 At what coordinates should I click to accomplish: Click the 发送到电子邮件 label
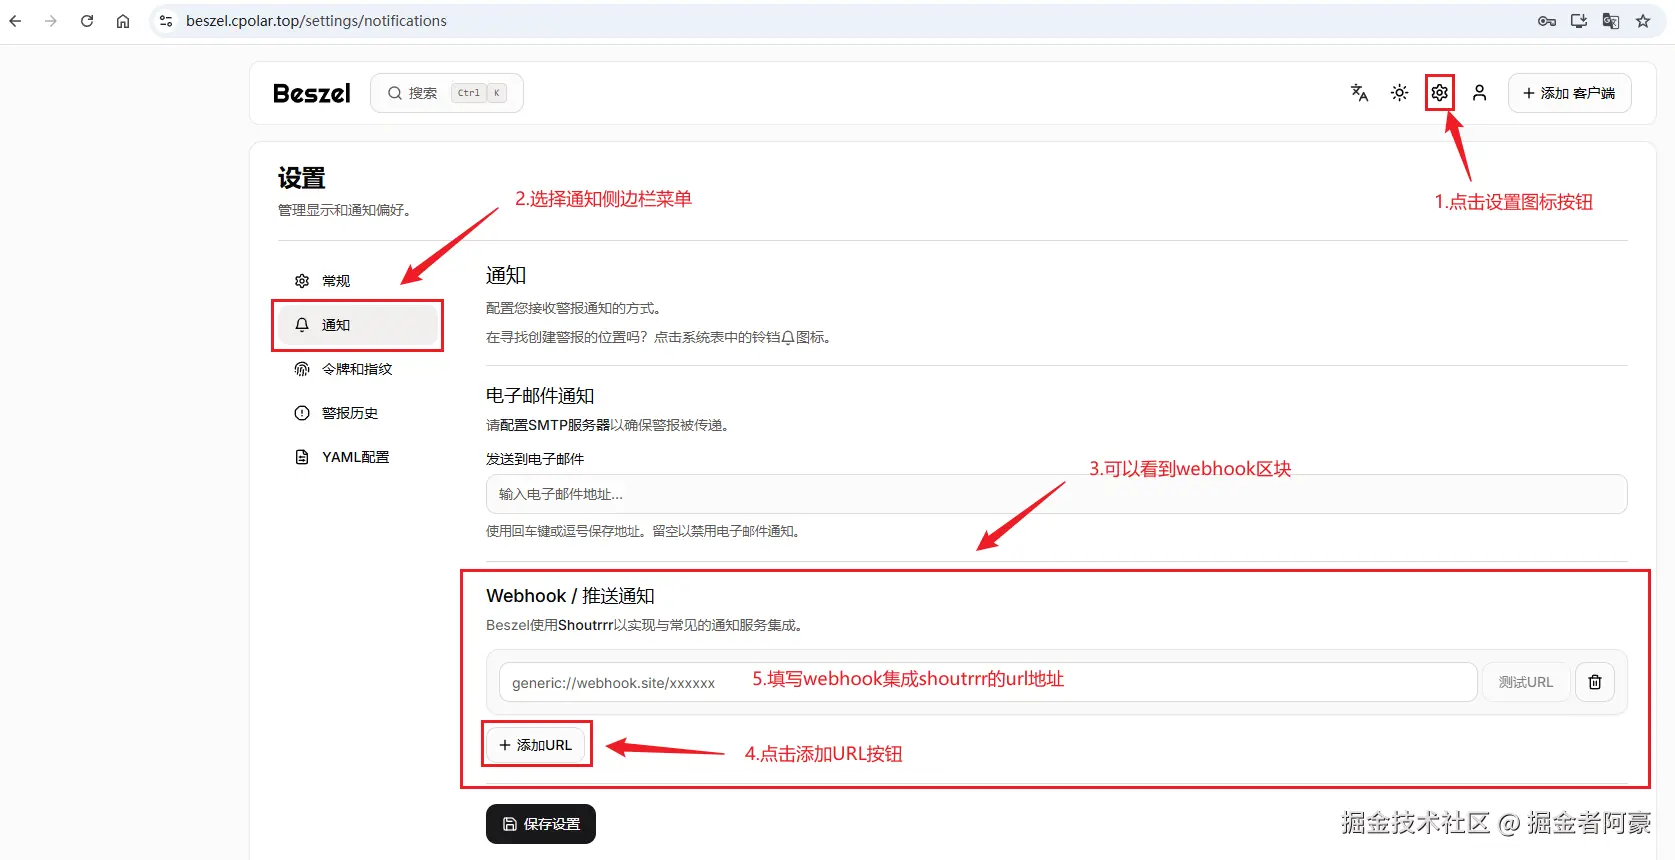tap(535, 459)
